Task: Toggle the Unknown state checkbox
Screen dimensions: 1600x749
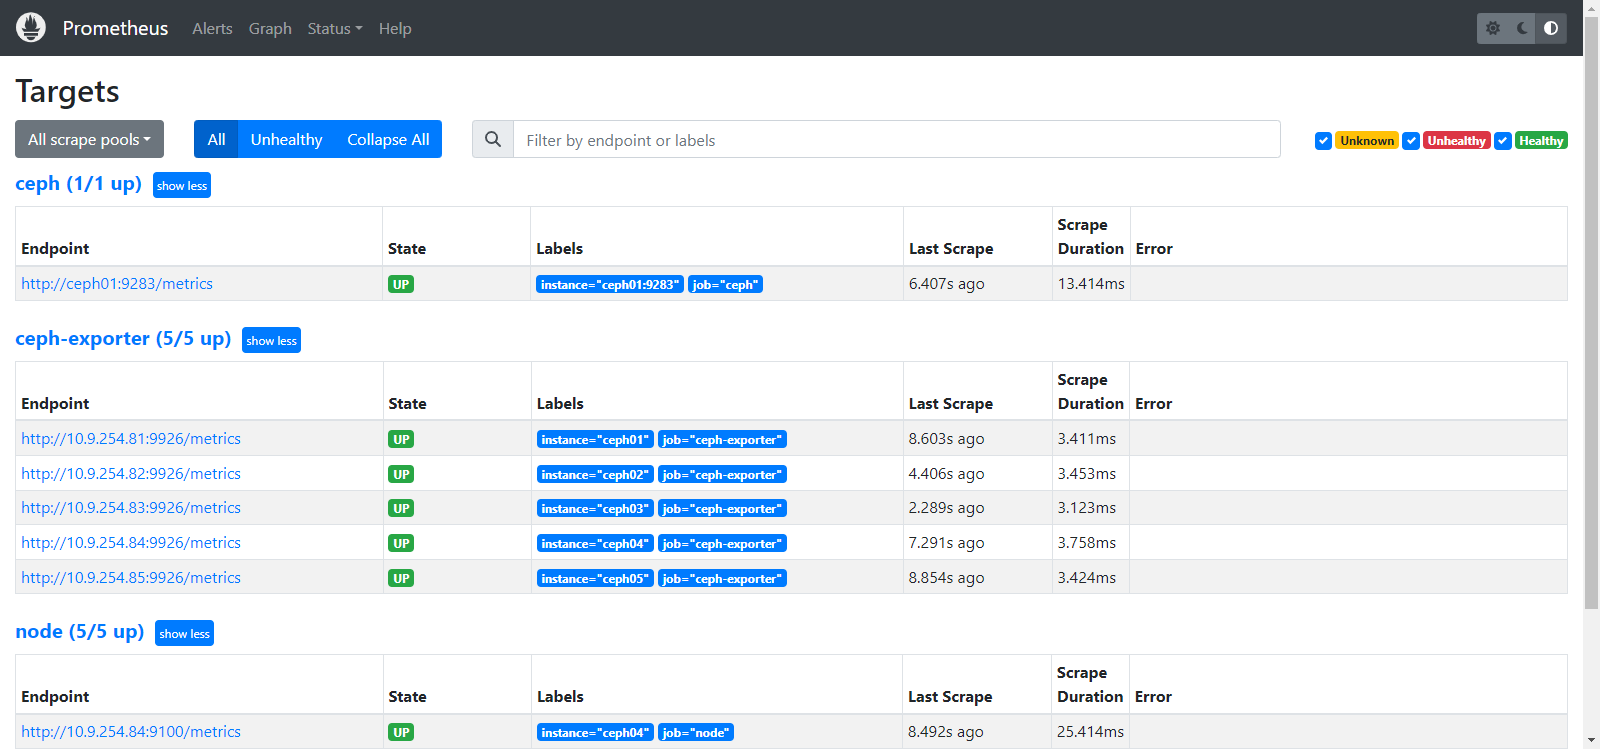Action: (1323, 141)
